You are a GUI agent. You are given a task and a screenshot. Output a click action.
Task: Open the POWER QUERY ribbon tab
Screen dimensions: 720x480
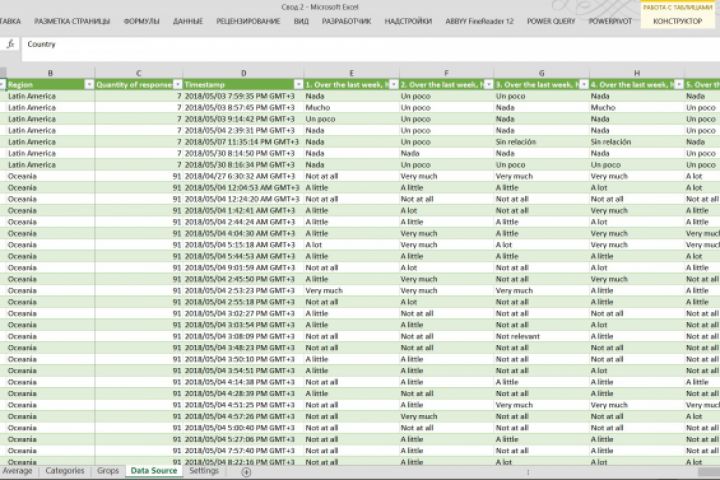click(x=551, y=21)
